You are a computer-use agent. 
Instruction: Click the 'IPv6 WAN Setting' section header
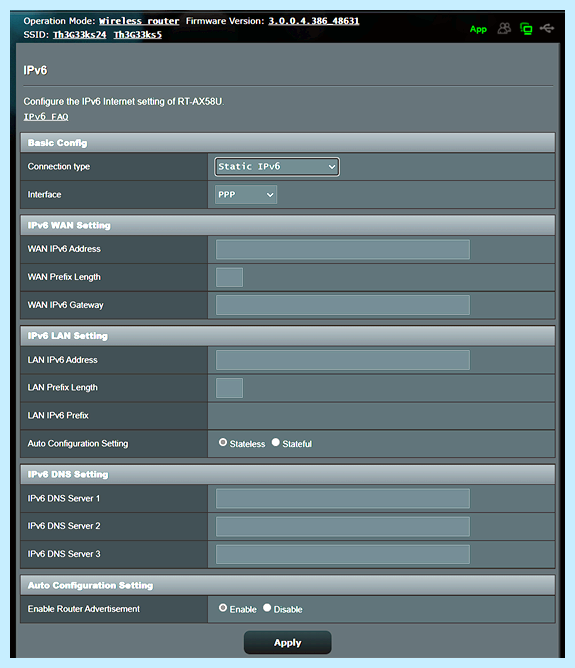pyautogui.click(x=288, y=225)
